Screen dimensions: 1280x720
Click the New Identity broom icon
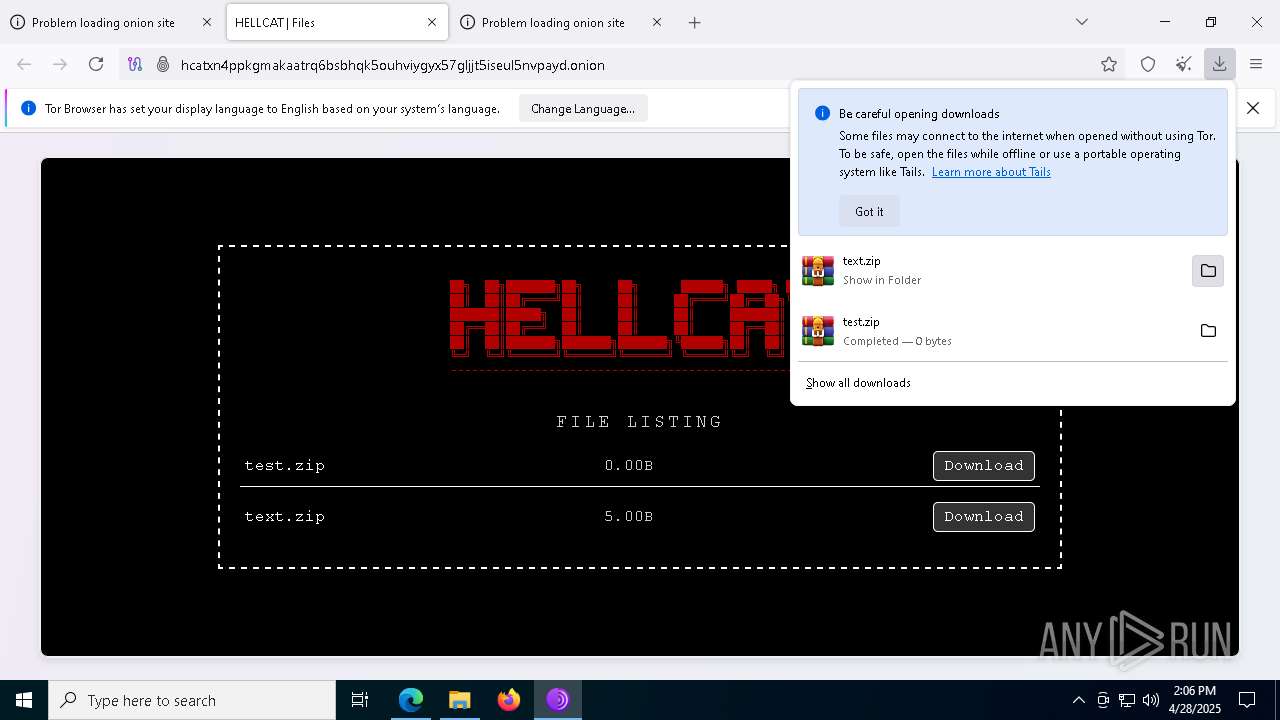coord(1184,64)
